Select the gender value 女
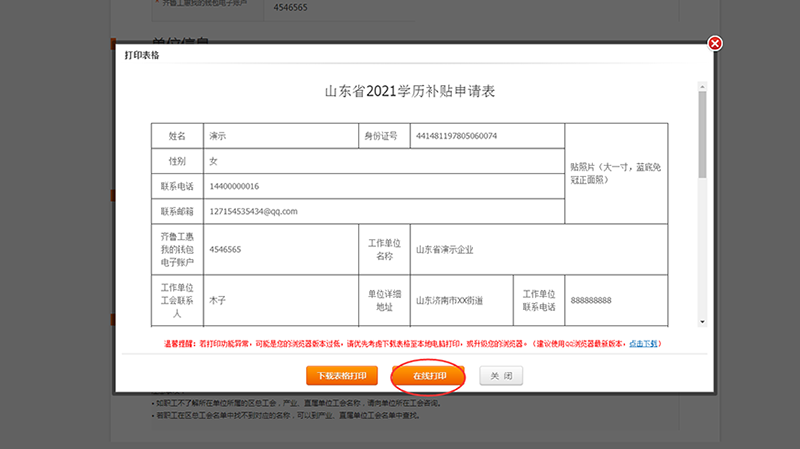800x449 pixels. [x=213, y=161]
